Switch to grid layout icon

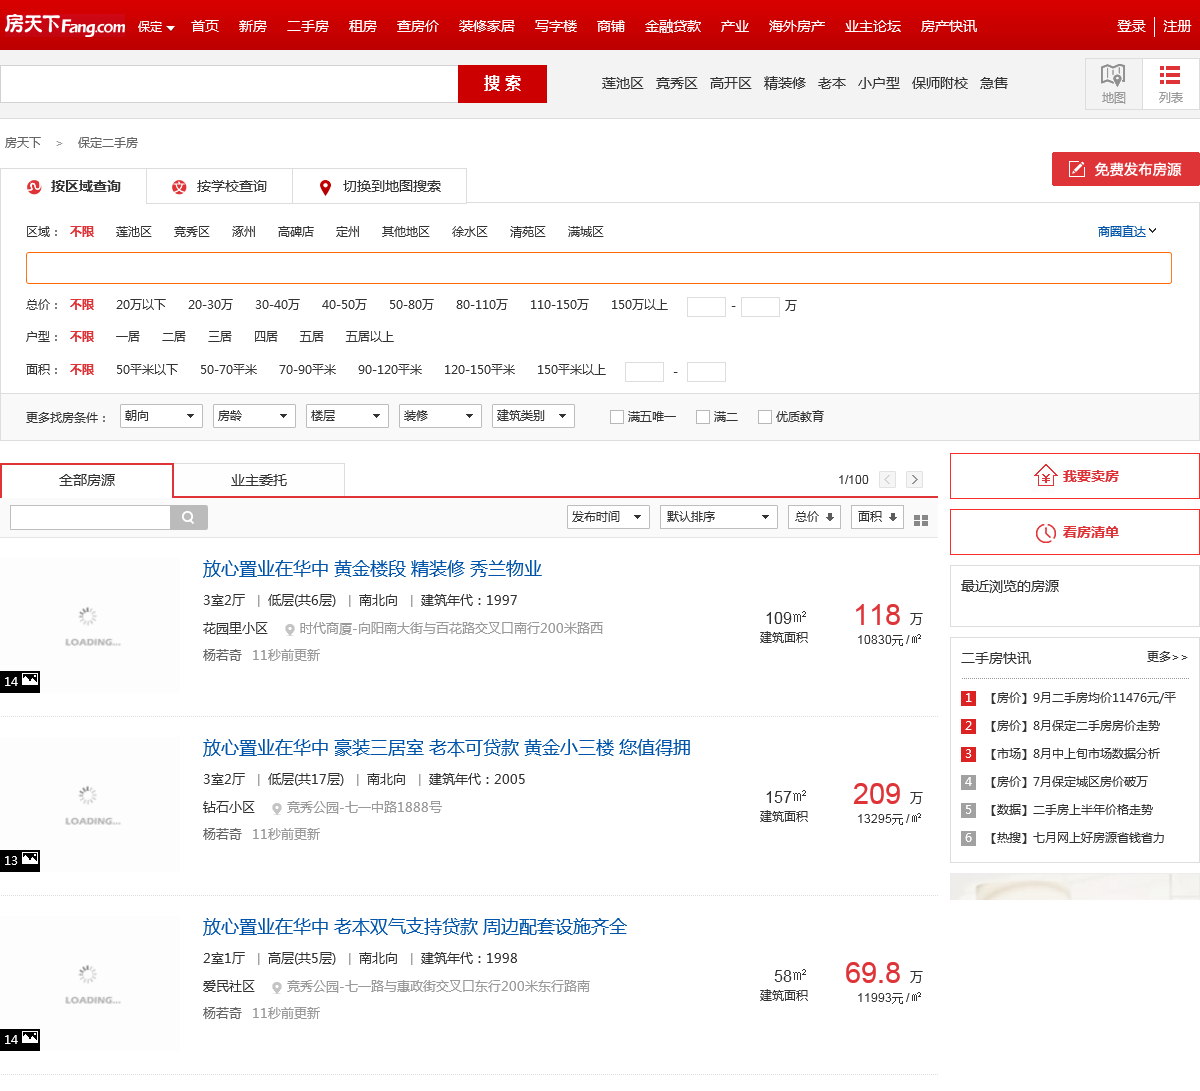[x=921, y=520]
